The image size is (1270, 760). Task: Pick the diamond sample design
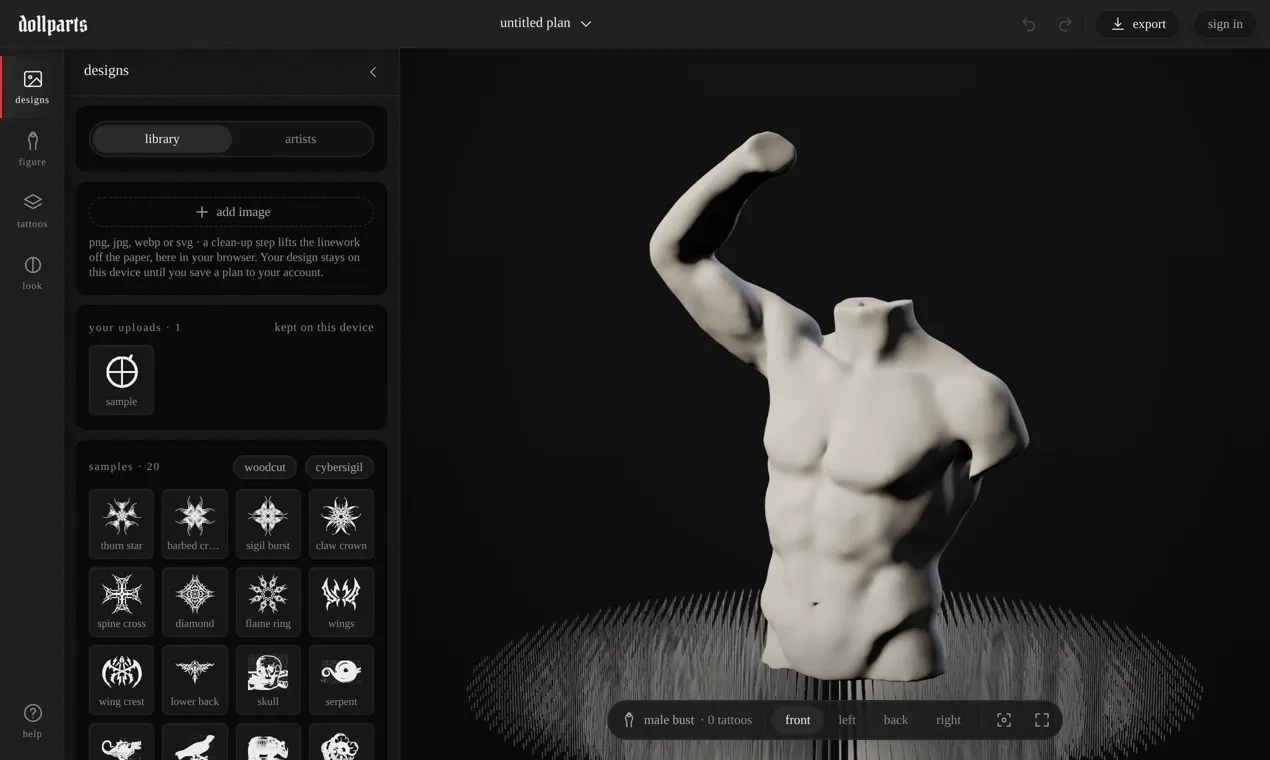coord(195,602)
